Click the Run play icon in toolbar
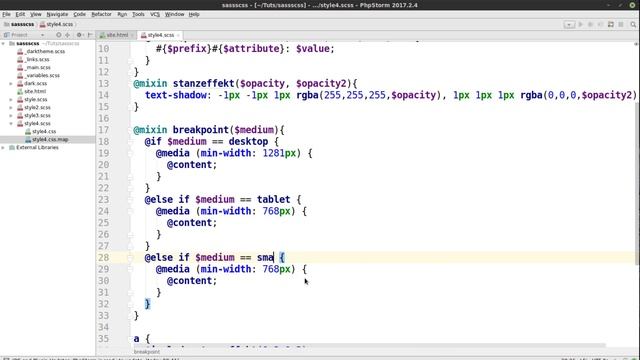Screen dimensions: 640x360 pyautogui.click(x=580, y=24)
